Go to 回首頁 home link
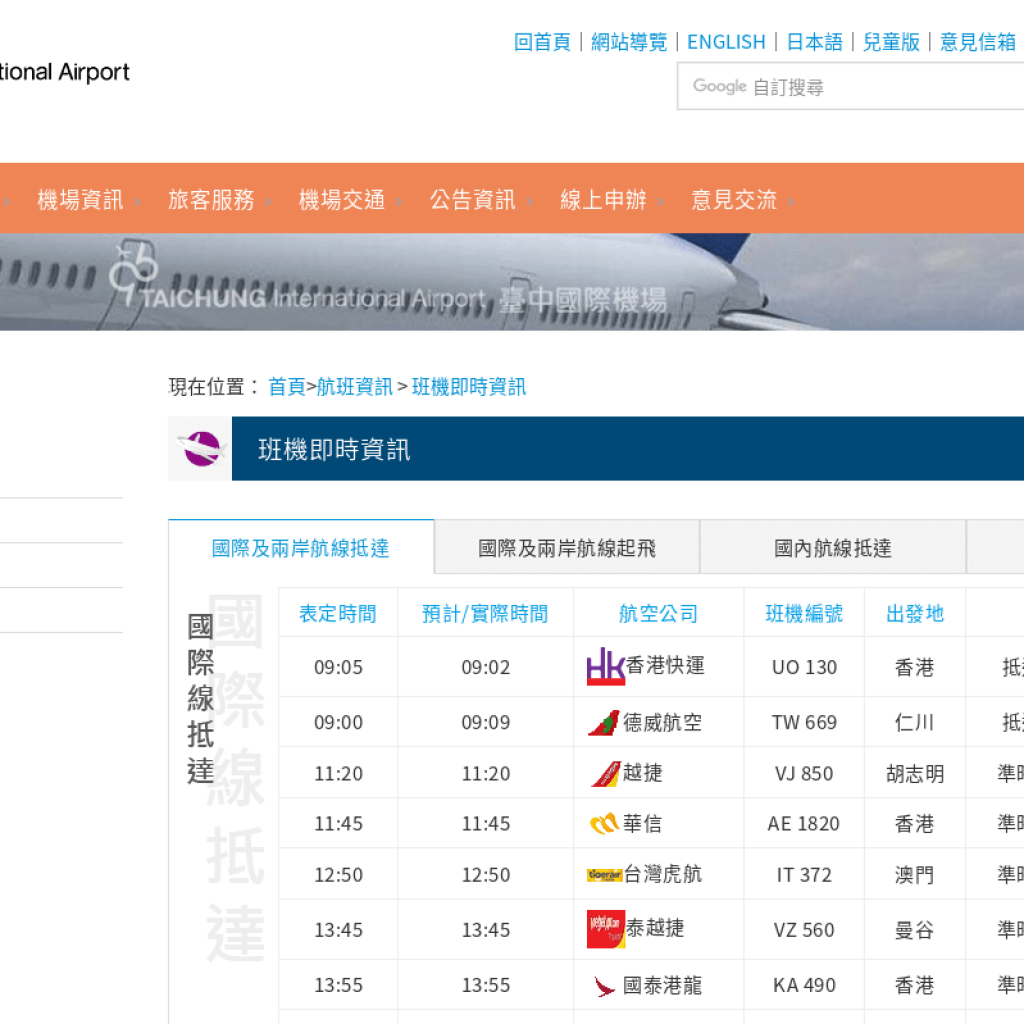1024x1024 pixels. pos(542,42)
